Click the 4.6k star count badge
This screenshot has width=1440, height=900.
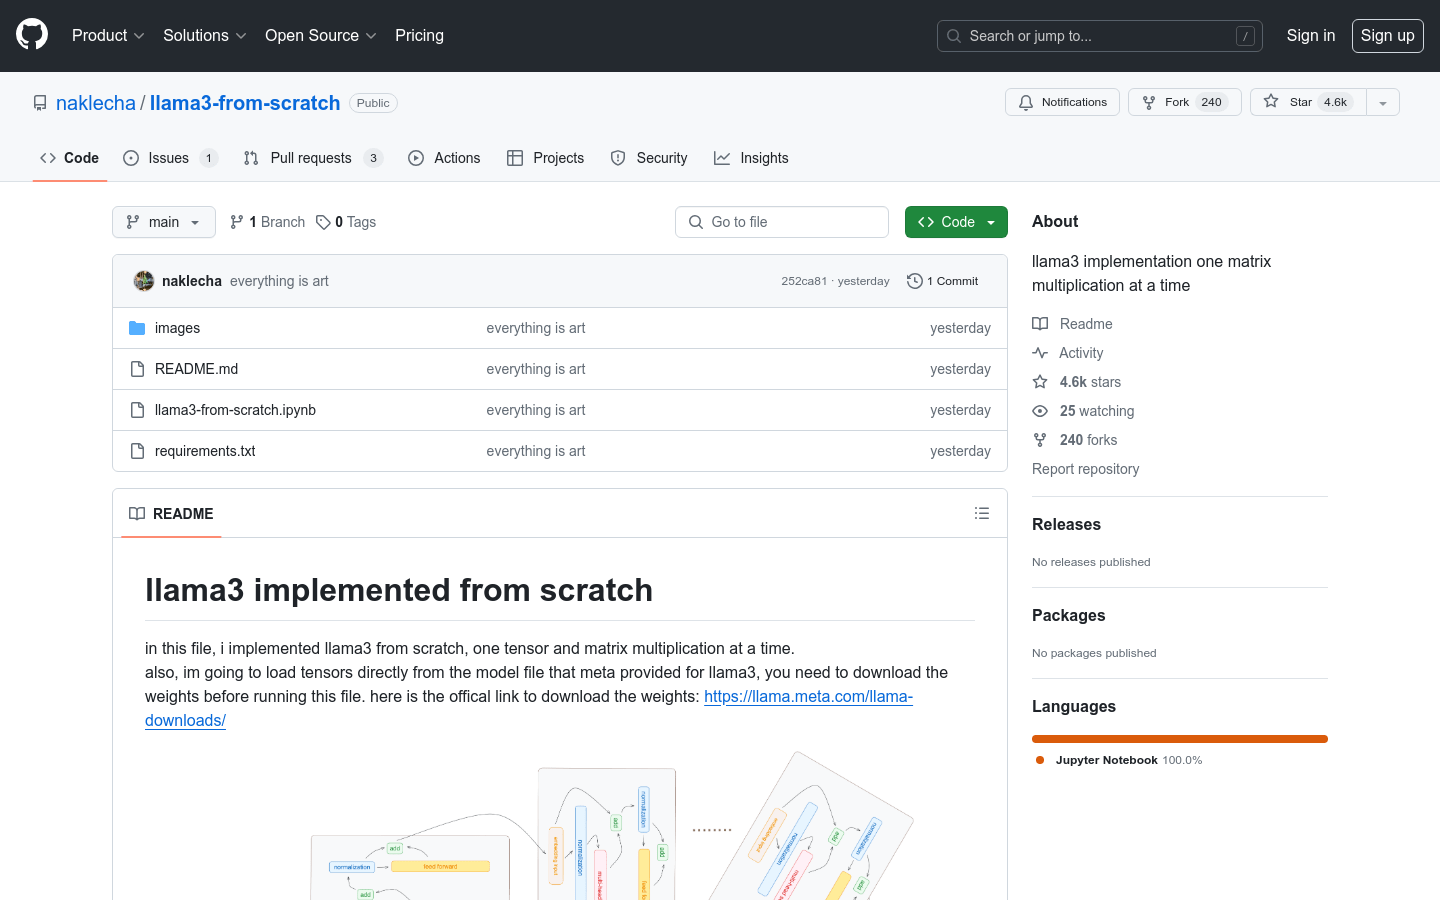(x=1335, y=102)
